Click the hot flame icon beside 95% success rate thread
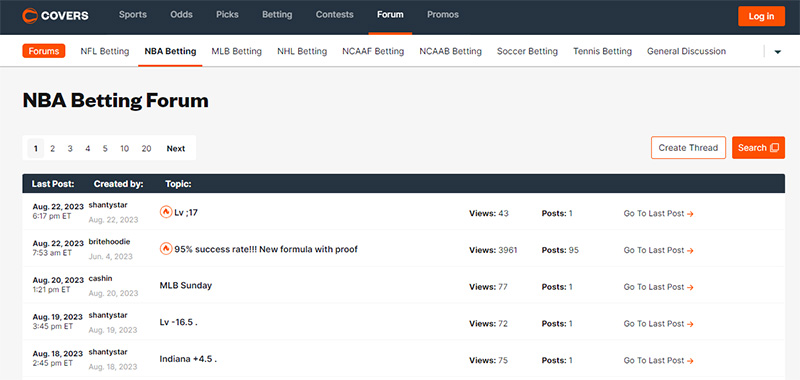This screenshot has height=380, width=800. click(165, 249)
